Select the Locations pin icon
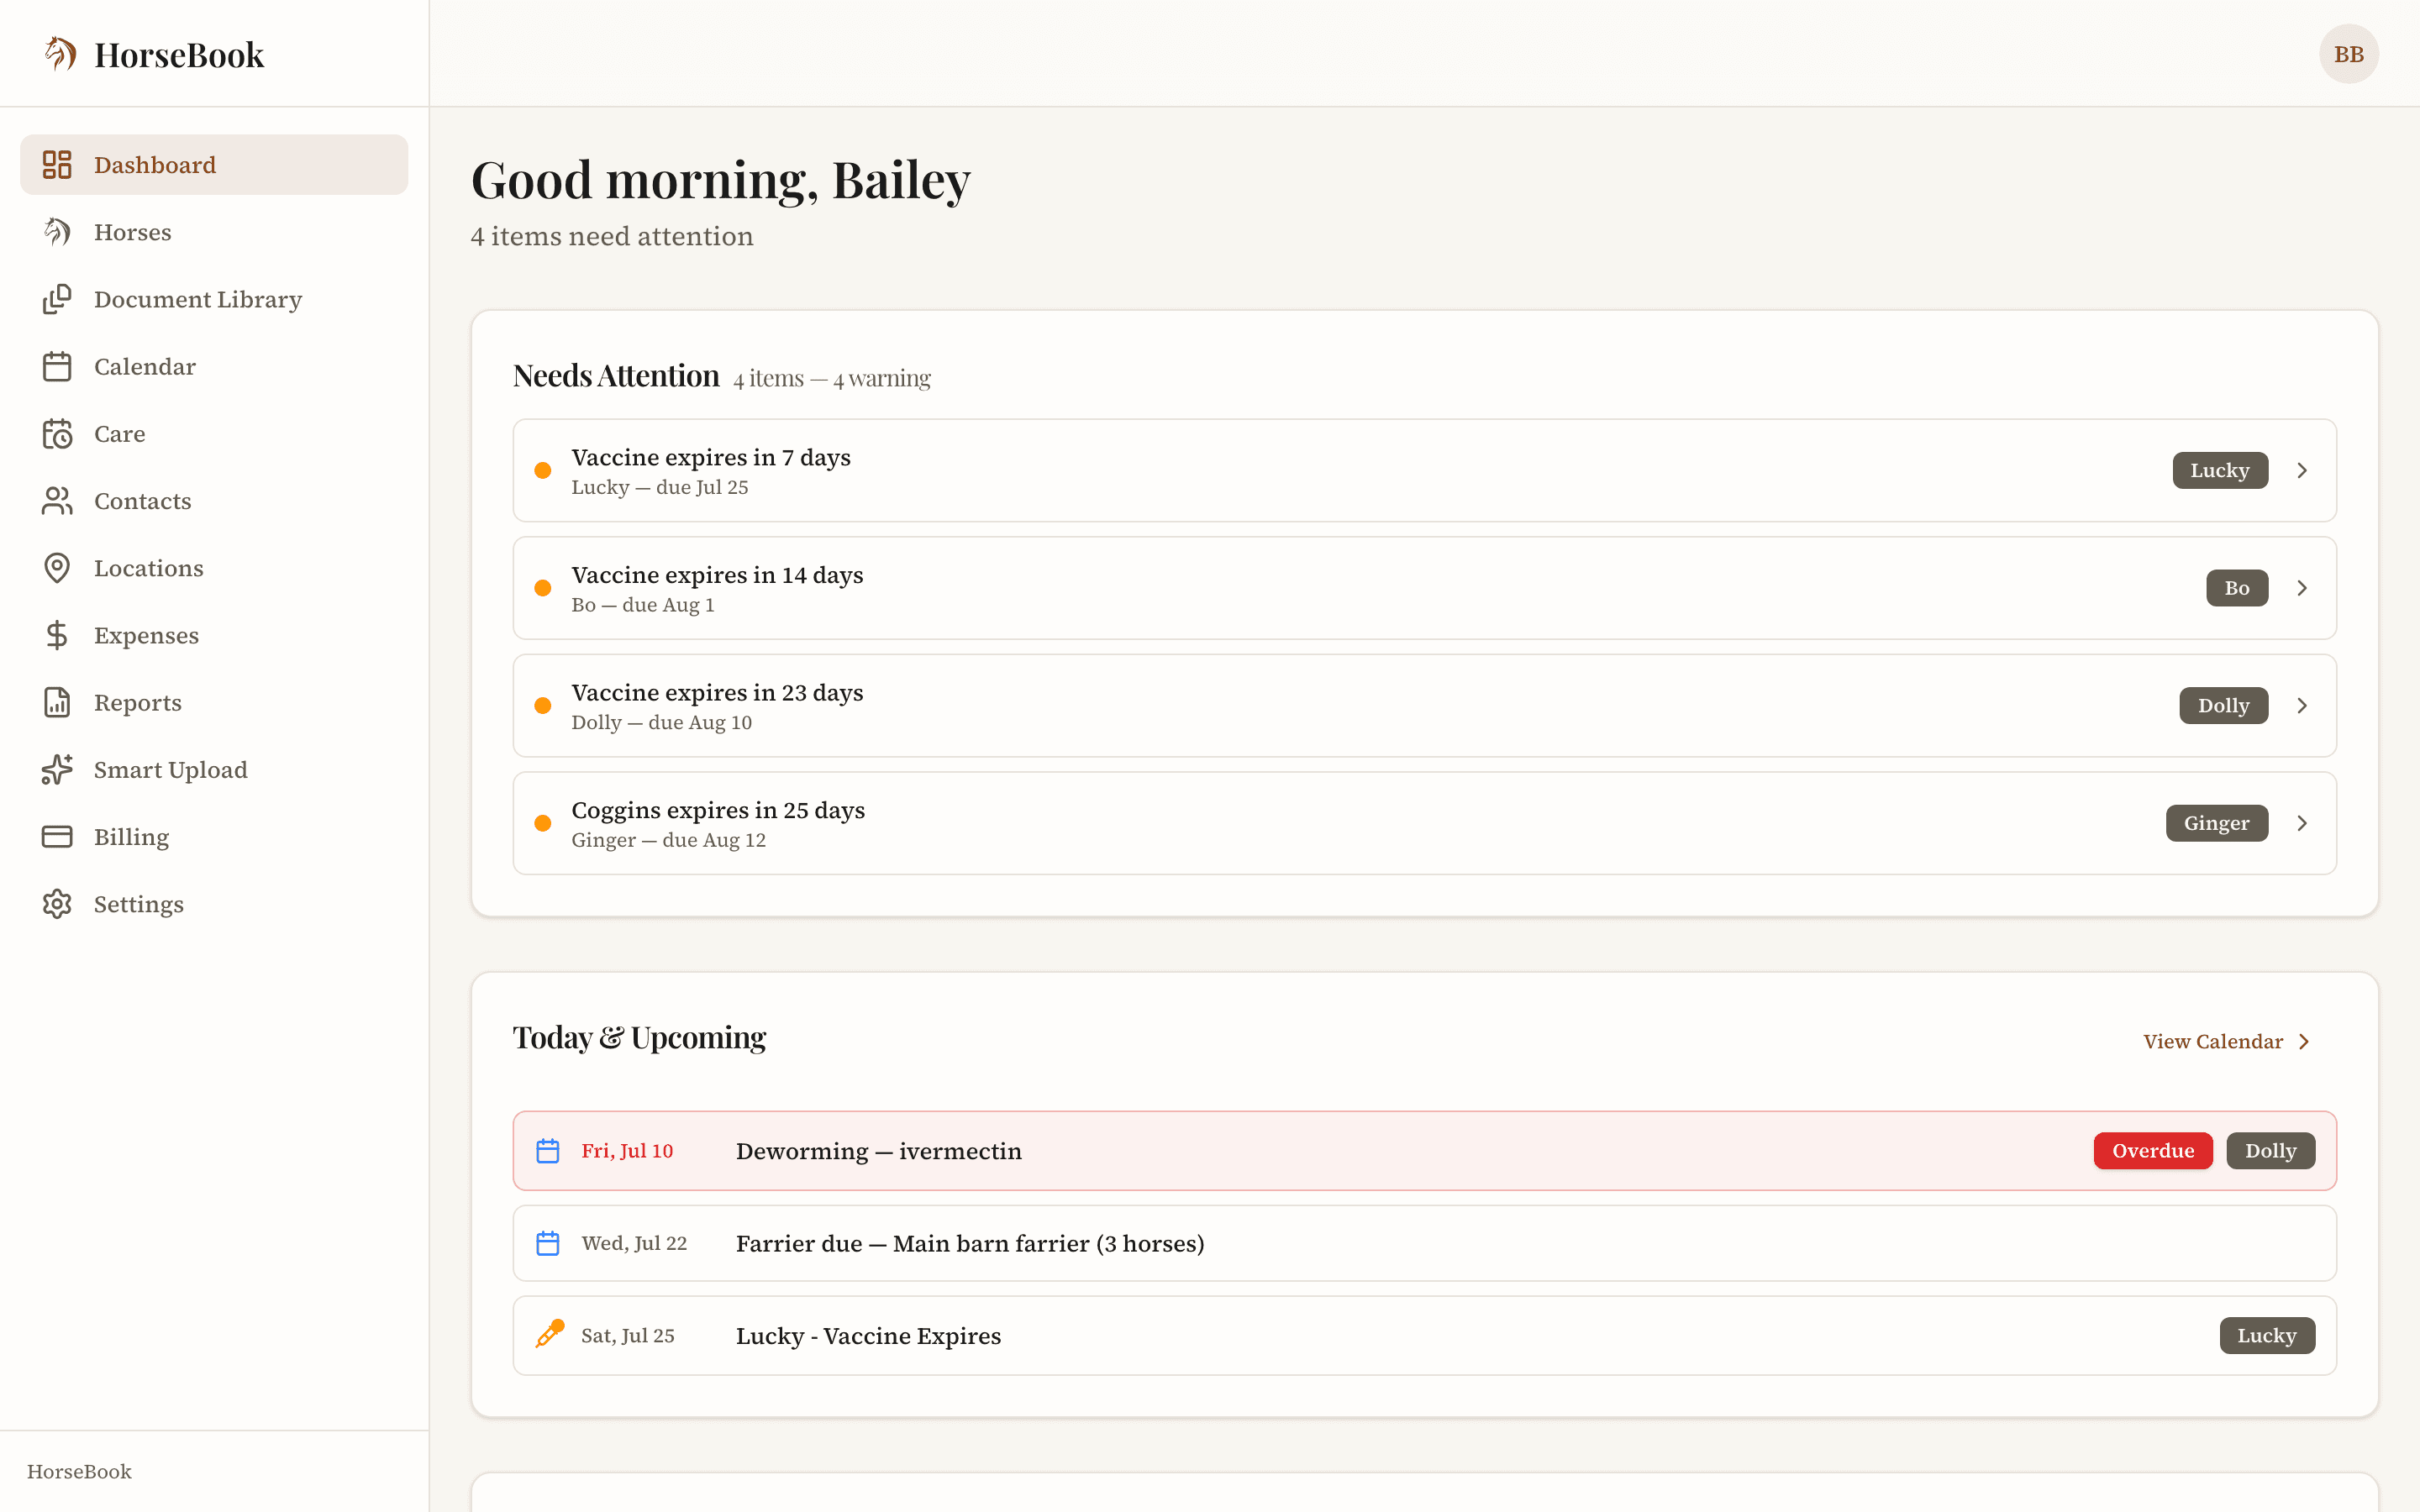This screenshot has width=2420, height=1512. point(57,568)
